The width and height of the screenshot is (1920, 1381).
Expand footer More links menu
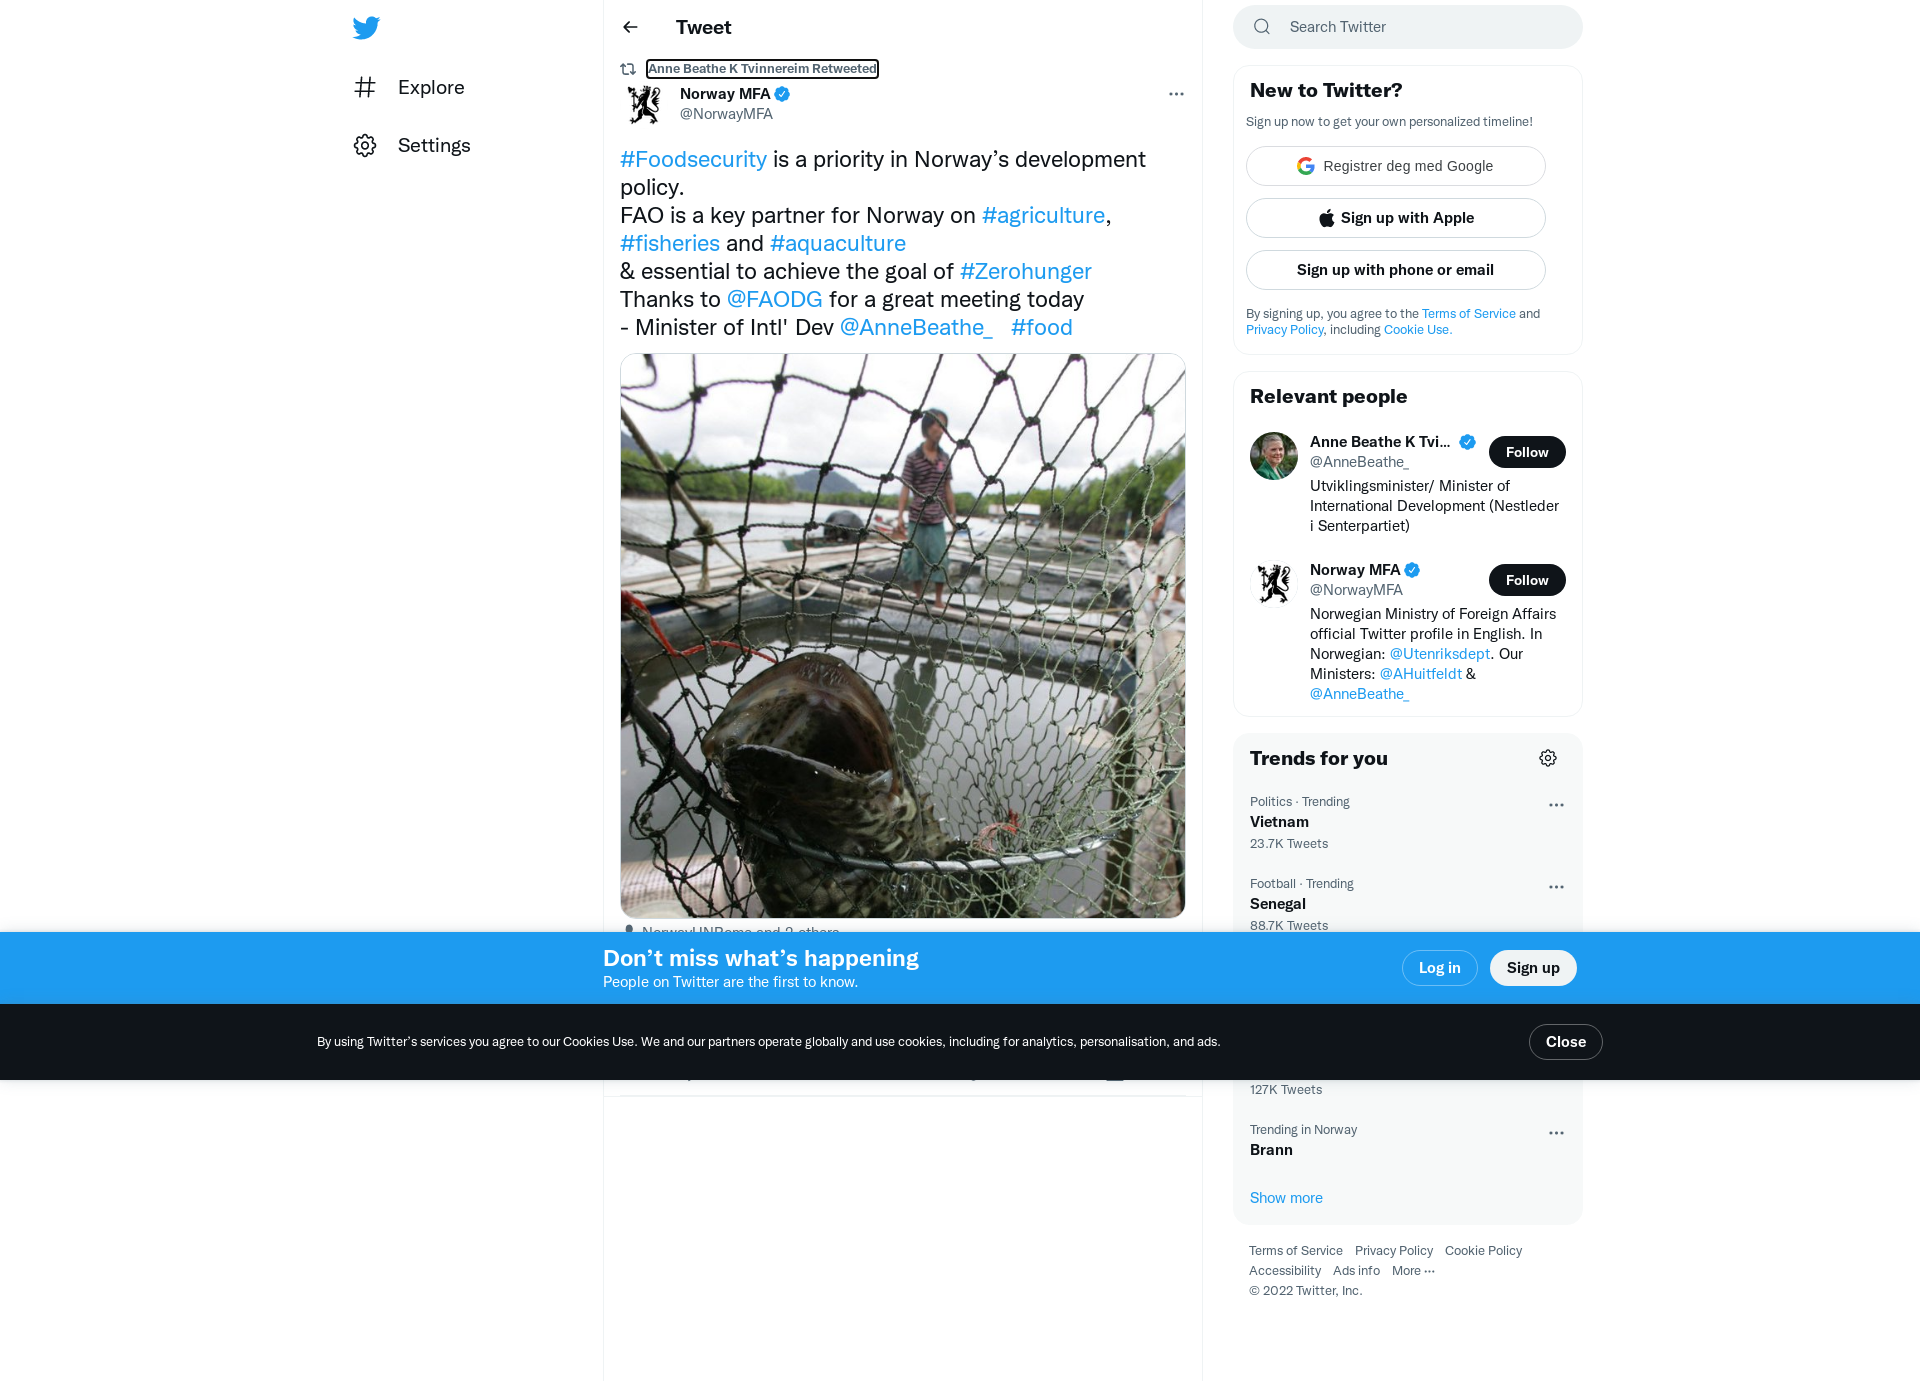pyautogui.click(x=1413, y=1271)
